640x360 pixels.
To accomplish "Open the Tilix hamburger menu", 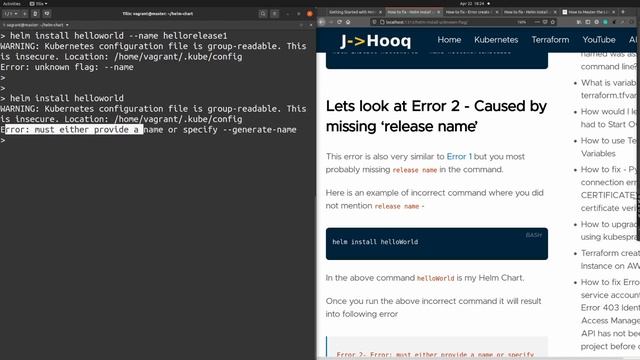I will point(275,13).
